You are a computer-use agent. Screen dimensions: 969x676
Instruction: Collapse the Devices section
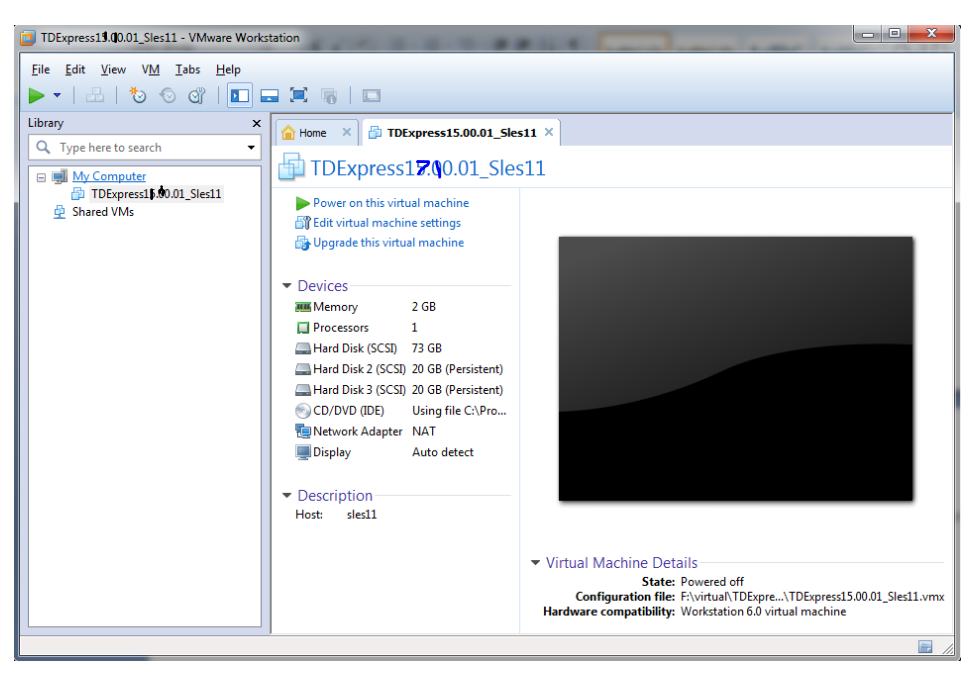click(x=287, y=286)
